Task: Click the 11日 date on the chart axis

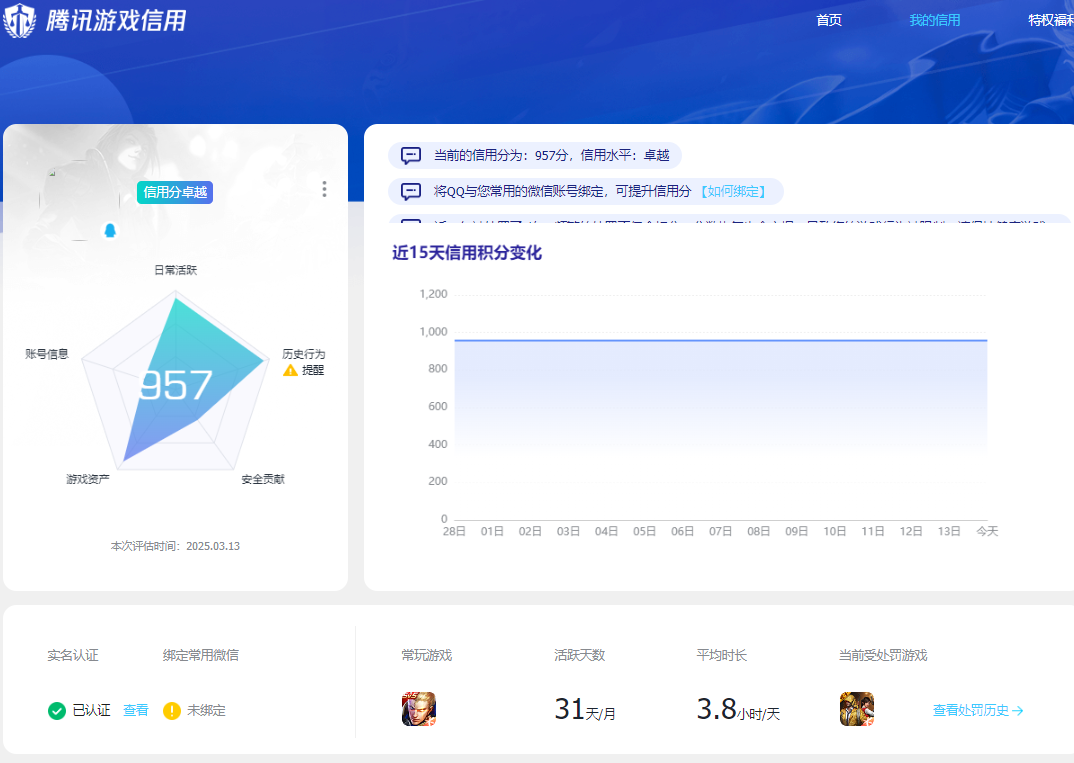Action: coord(873,531)
